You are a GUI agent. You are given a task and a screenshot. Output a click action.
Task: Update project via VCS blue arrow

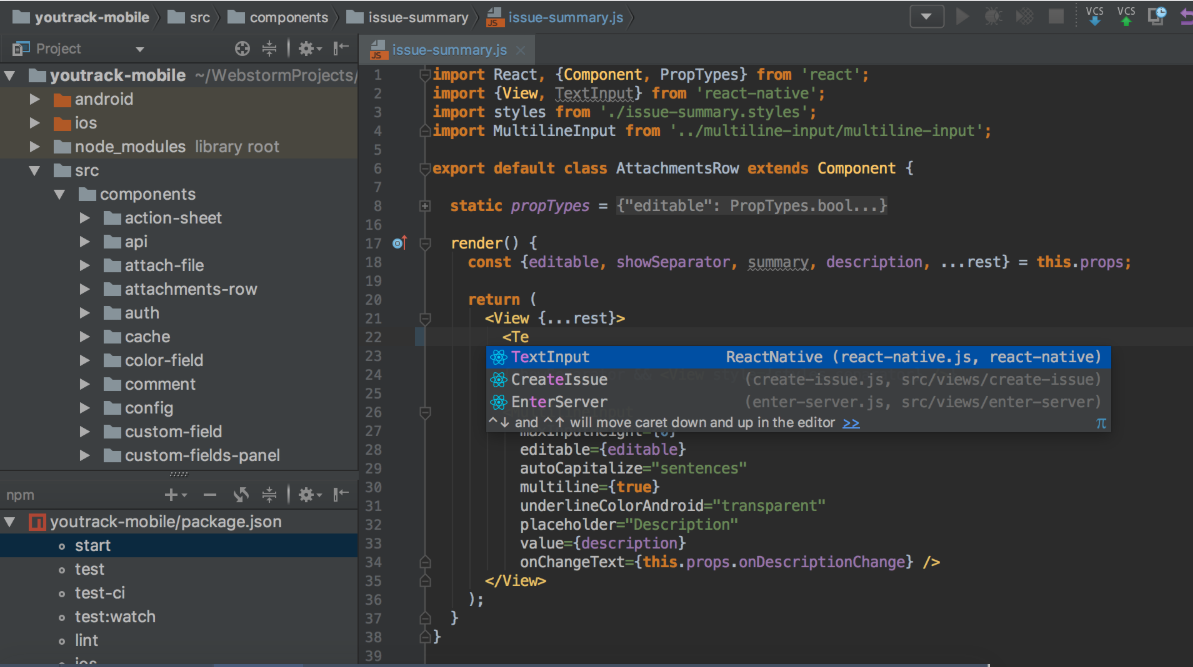click(x=1095, y=16)
